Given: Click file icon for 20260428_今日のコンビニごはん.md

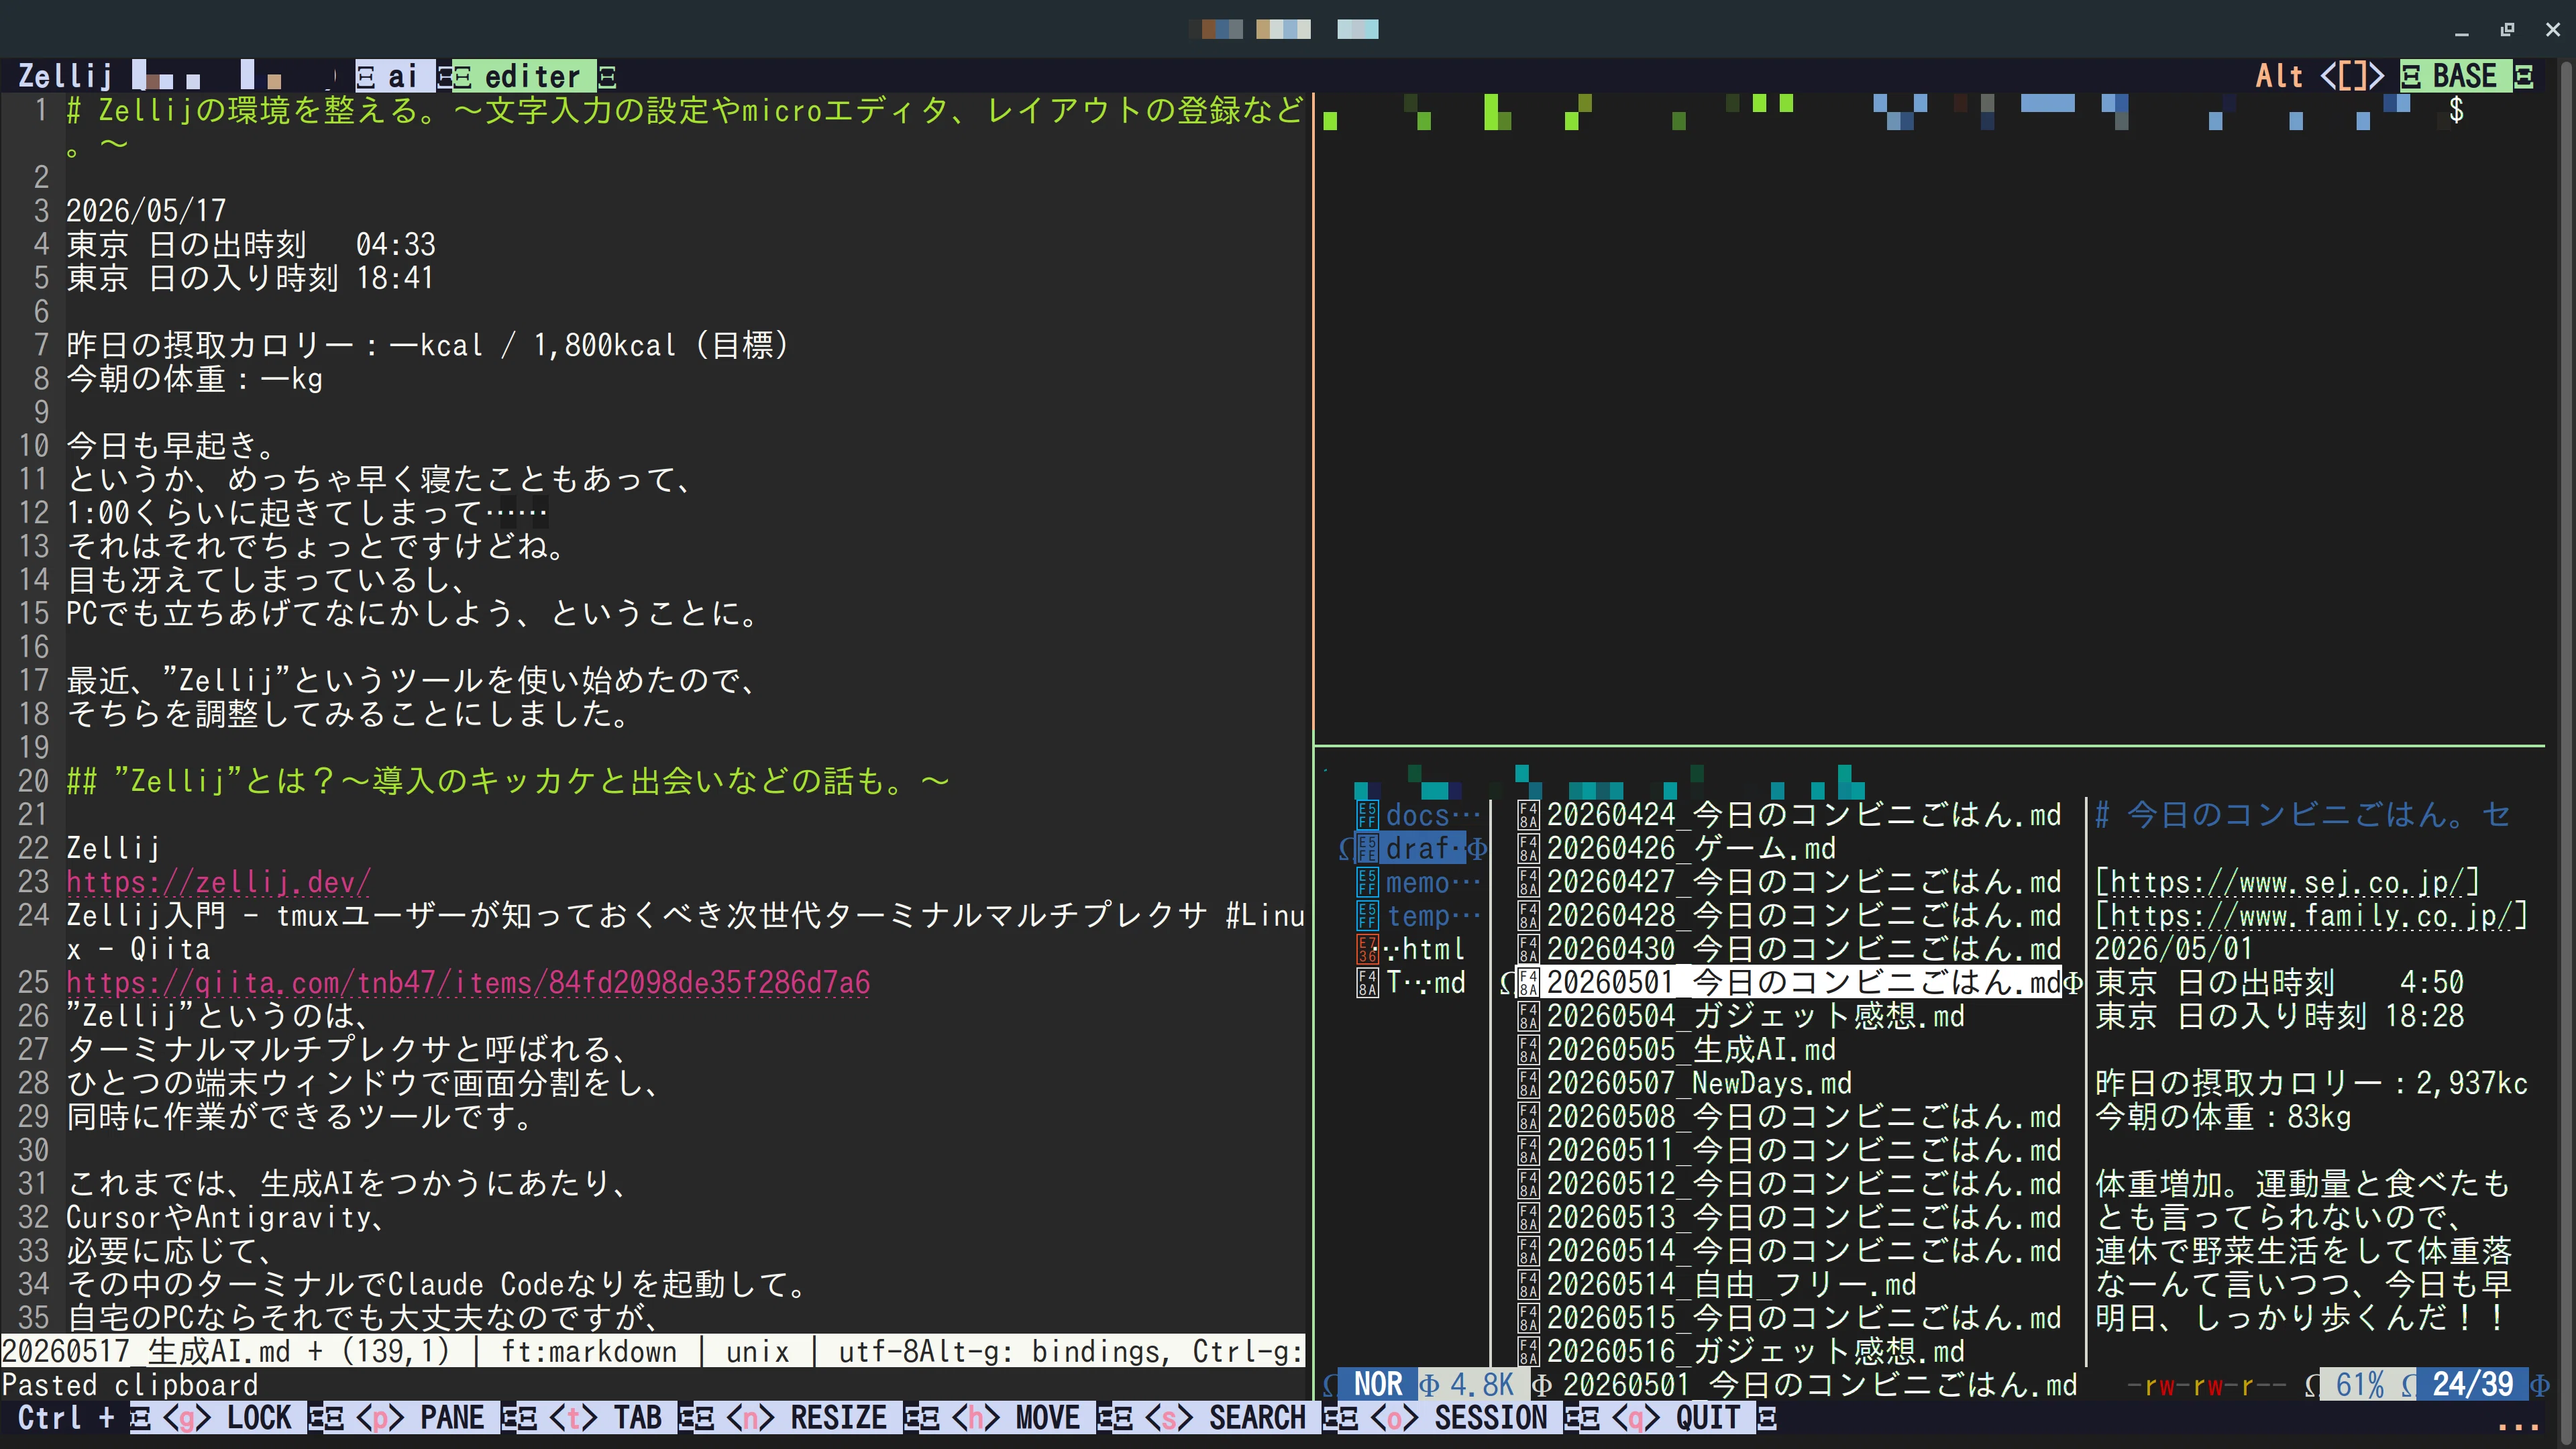Looking at the screenshot, I should coord(1528,915).
